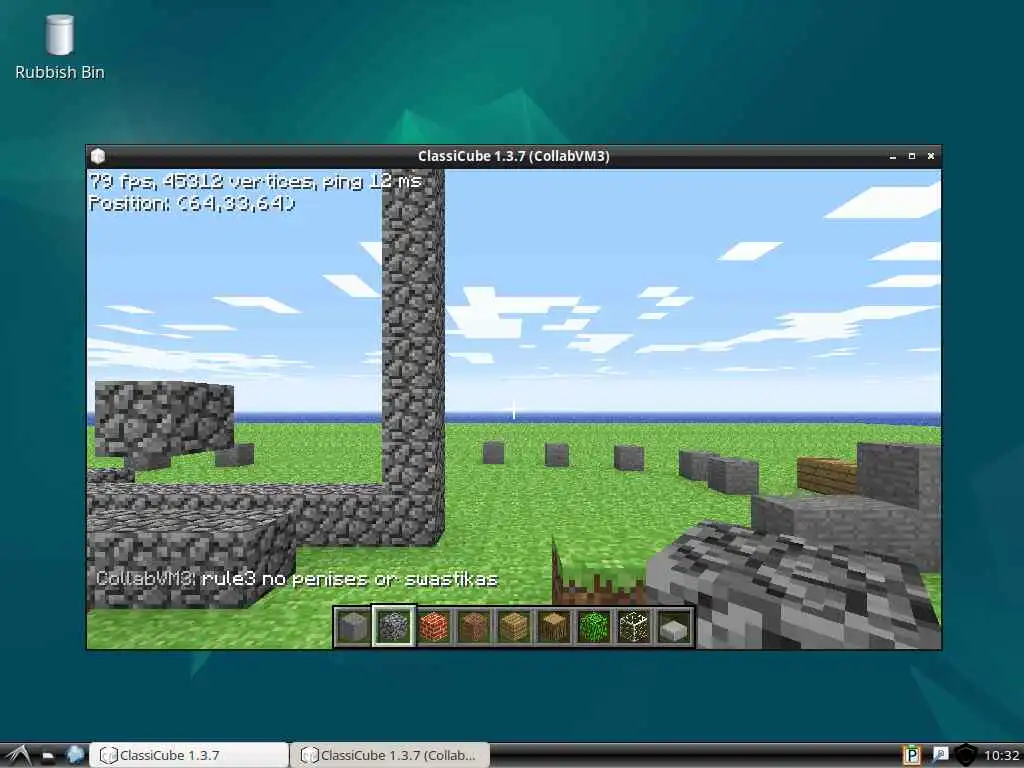Screen dimensions: 1024x768
Task: Select the stone slab hotbar slot
Action: point(675,626)
